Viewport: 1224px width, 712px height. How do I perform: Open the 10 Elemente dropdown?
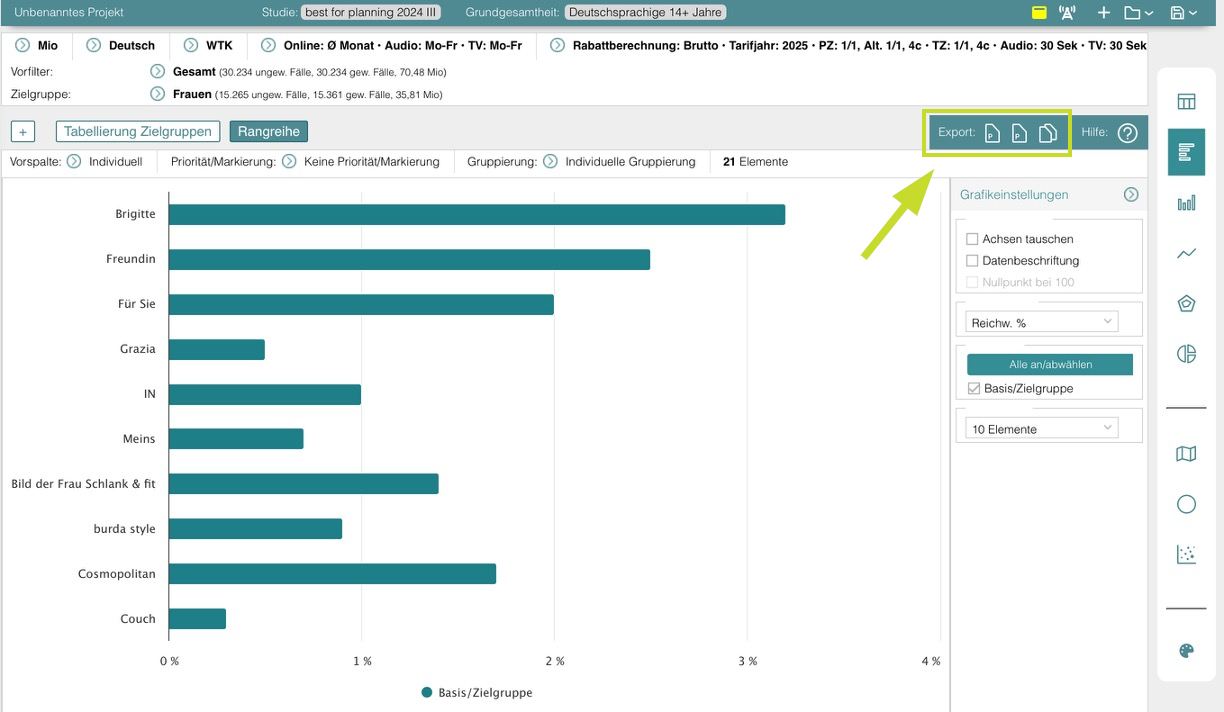coord(1041,428)
